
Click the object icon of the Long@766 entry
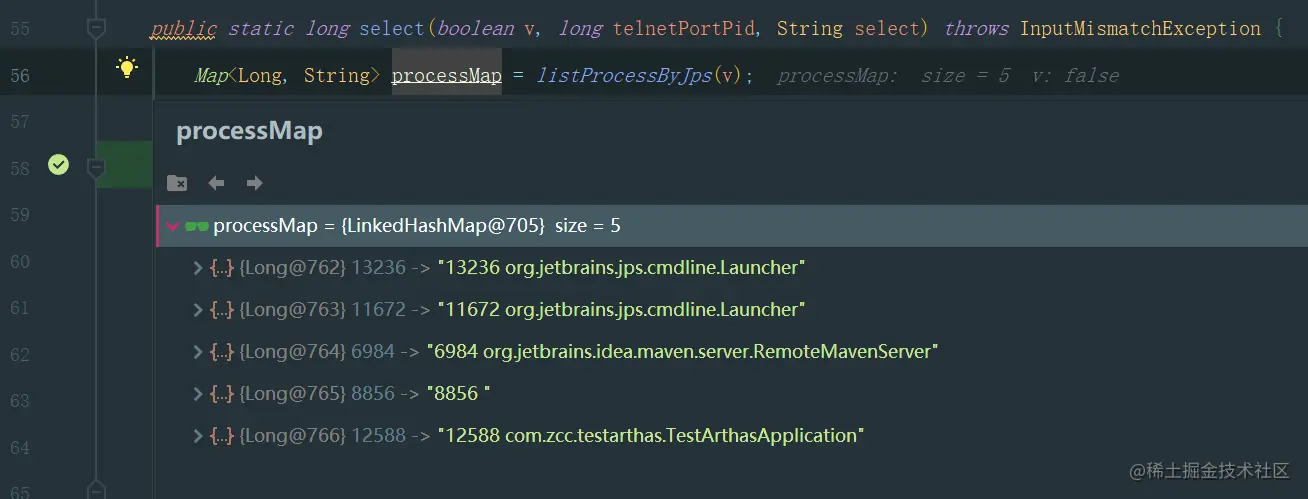point(222,436)
